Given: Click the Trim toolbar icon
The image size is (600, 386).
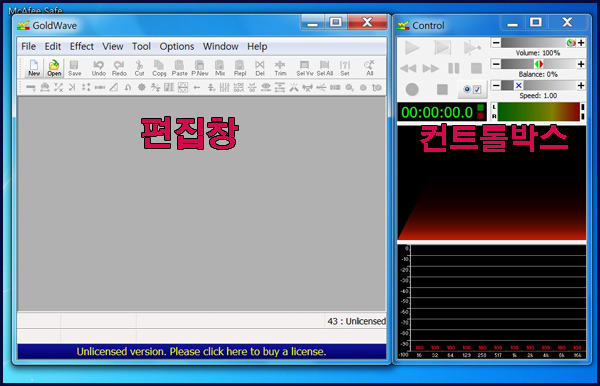Looking at the screenshot, I should coord(280,68).
